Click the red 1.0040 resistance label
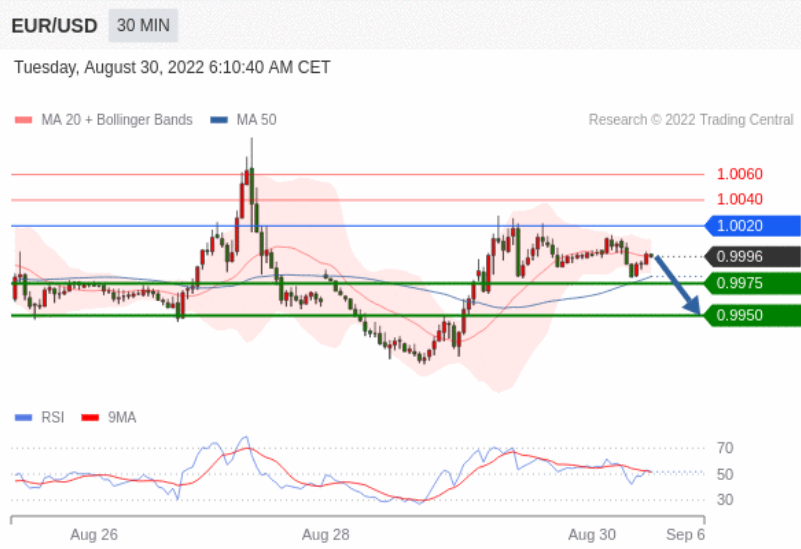Screen dimensions: 801x549 pyautogui.click(x=739, y=199)
